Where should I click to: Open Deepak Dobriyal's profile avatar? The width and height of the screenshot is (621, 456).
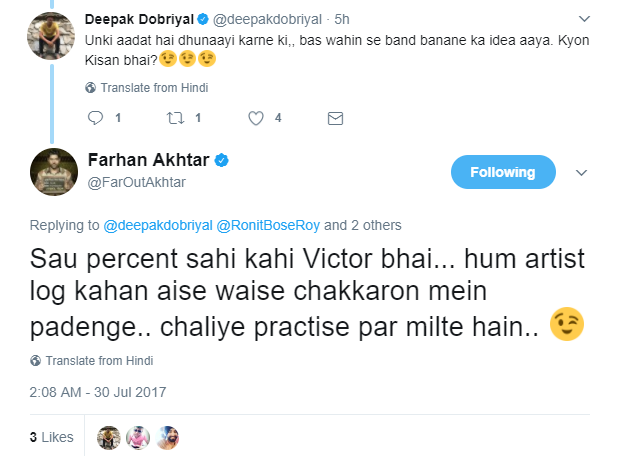53,35
